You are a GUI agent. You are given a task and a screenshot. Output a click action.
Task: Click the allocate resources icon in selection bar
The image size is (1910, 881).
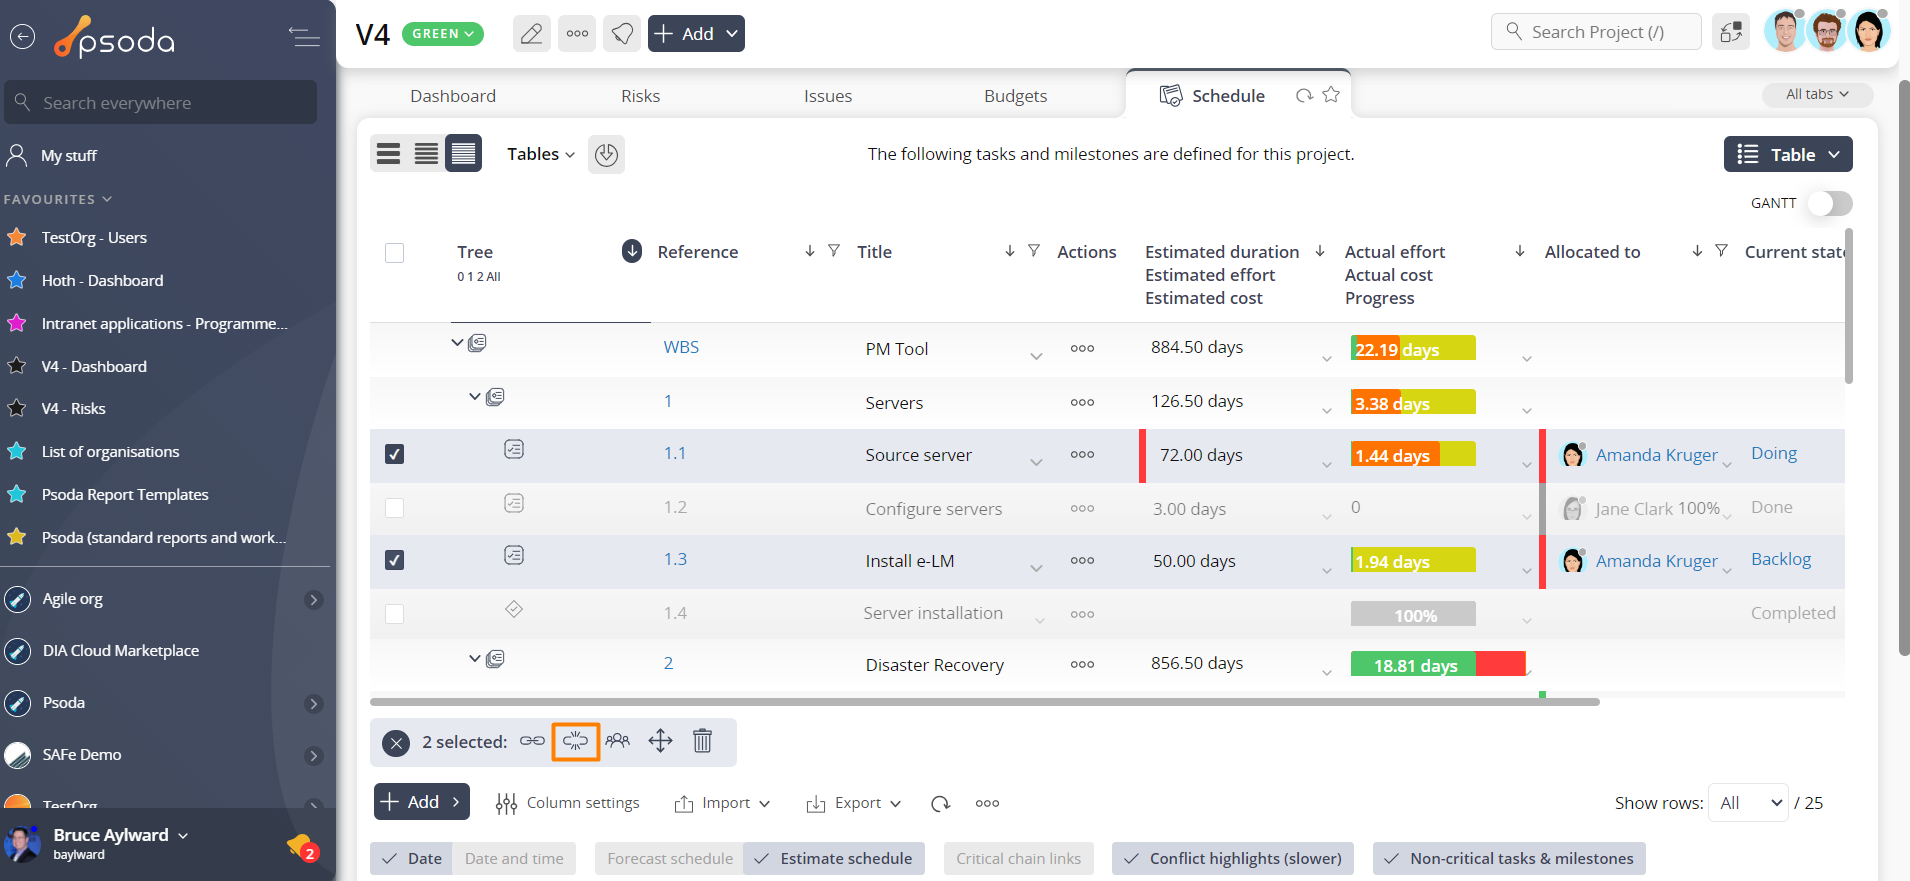pos(618,741)
